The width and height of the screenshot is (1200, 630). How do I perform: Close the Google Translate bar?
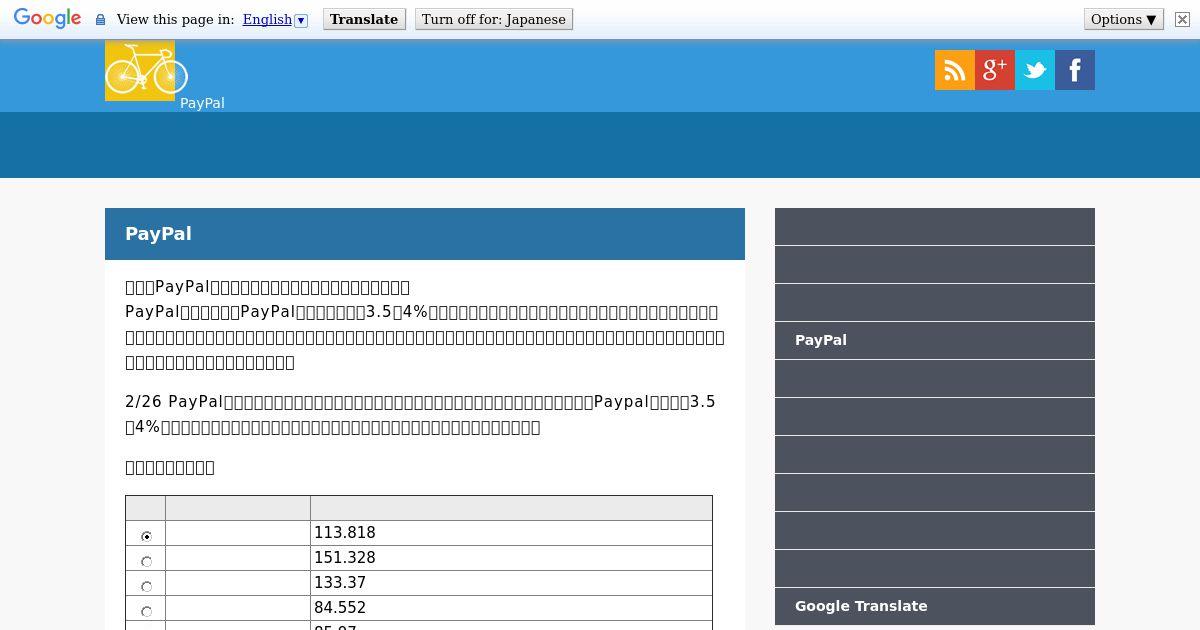tap(1182, 19)
